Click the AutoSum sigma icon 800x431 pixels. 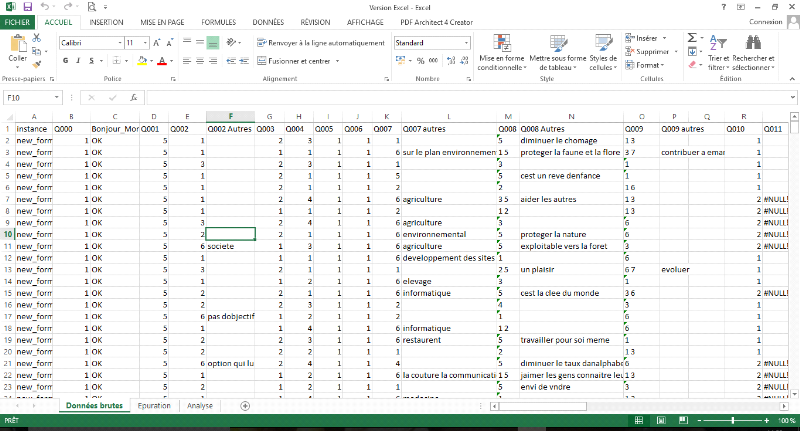(693, 37)
